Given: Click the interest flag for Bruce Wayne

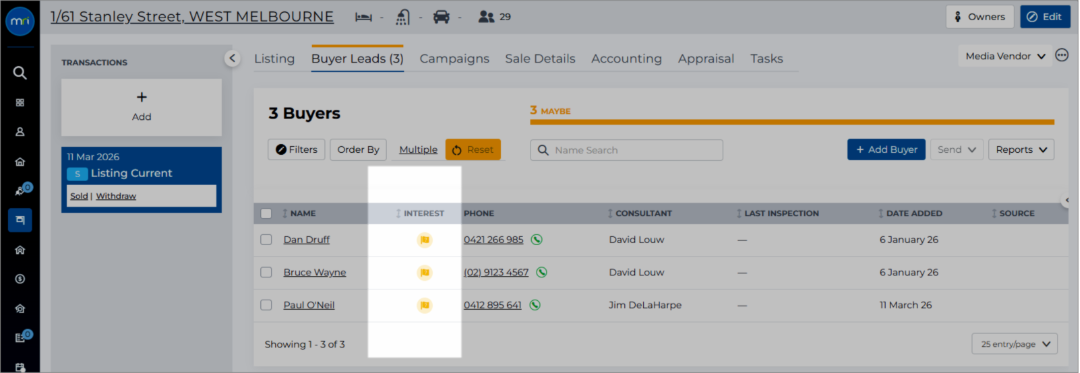Looking at the screenshot, I should click(x=425, y=273).
